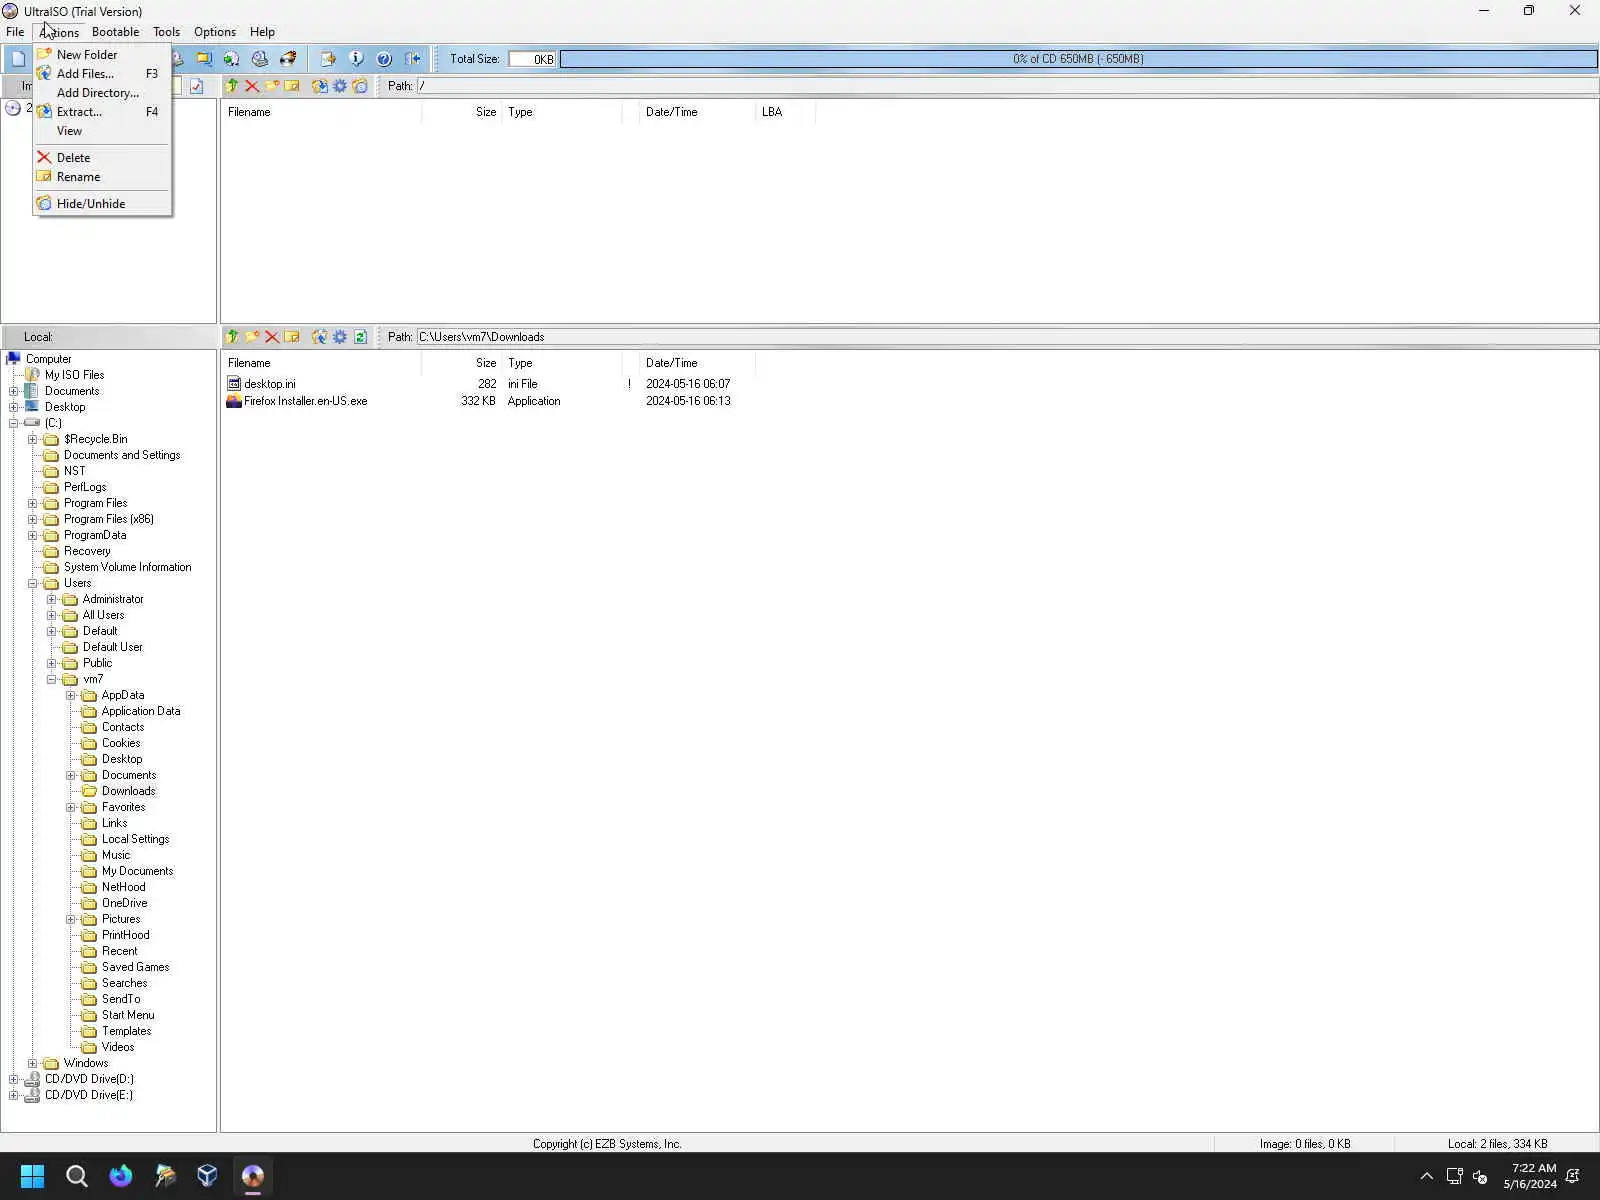Click the Burn CD/DVD image icon
This screenshot has width=1600, height=1200.
[x=288, y=59]
